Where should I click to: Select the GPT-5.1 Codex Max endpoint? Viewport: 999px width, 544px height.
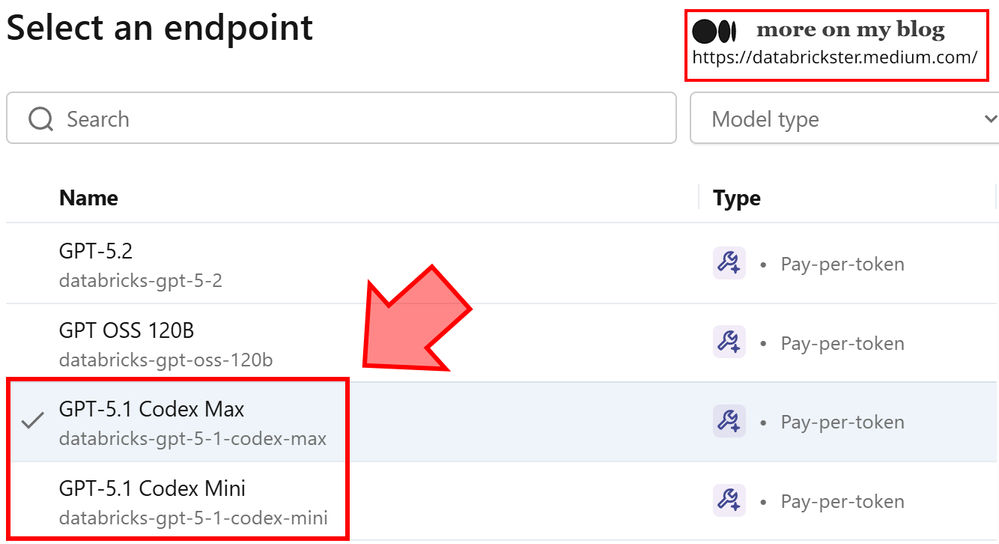point(151,409)
